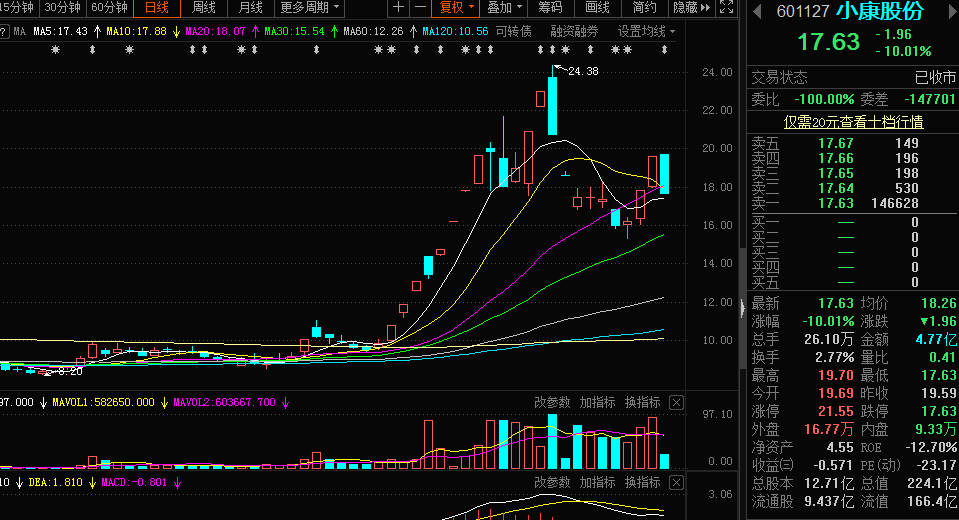
Task: Switch to the 60分钟 chart tab
Action: (x=109, y=8)
